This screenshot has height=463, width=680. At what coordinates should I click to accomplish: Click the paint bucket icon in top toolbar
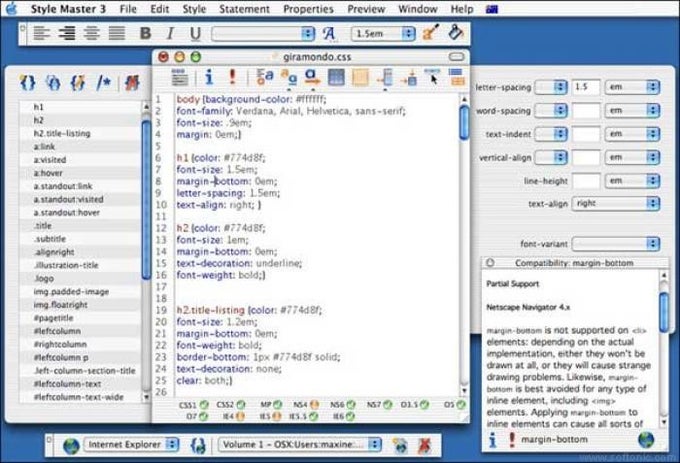click(456, 33)
